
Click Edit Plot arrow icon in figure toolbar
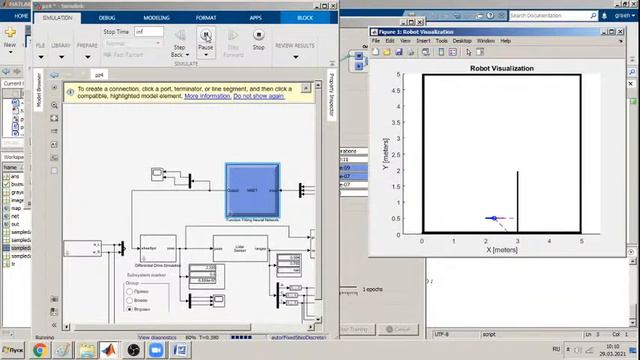click(469, 52)
